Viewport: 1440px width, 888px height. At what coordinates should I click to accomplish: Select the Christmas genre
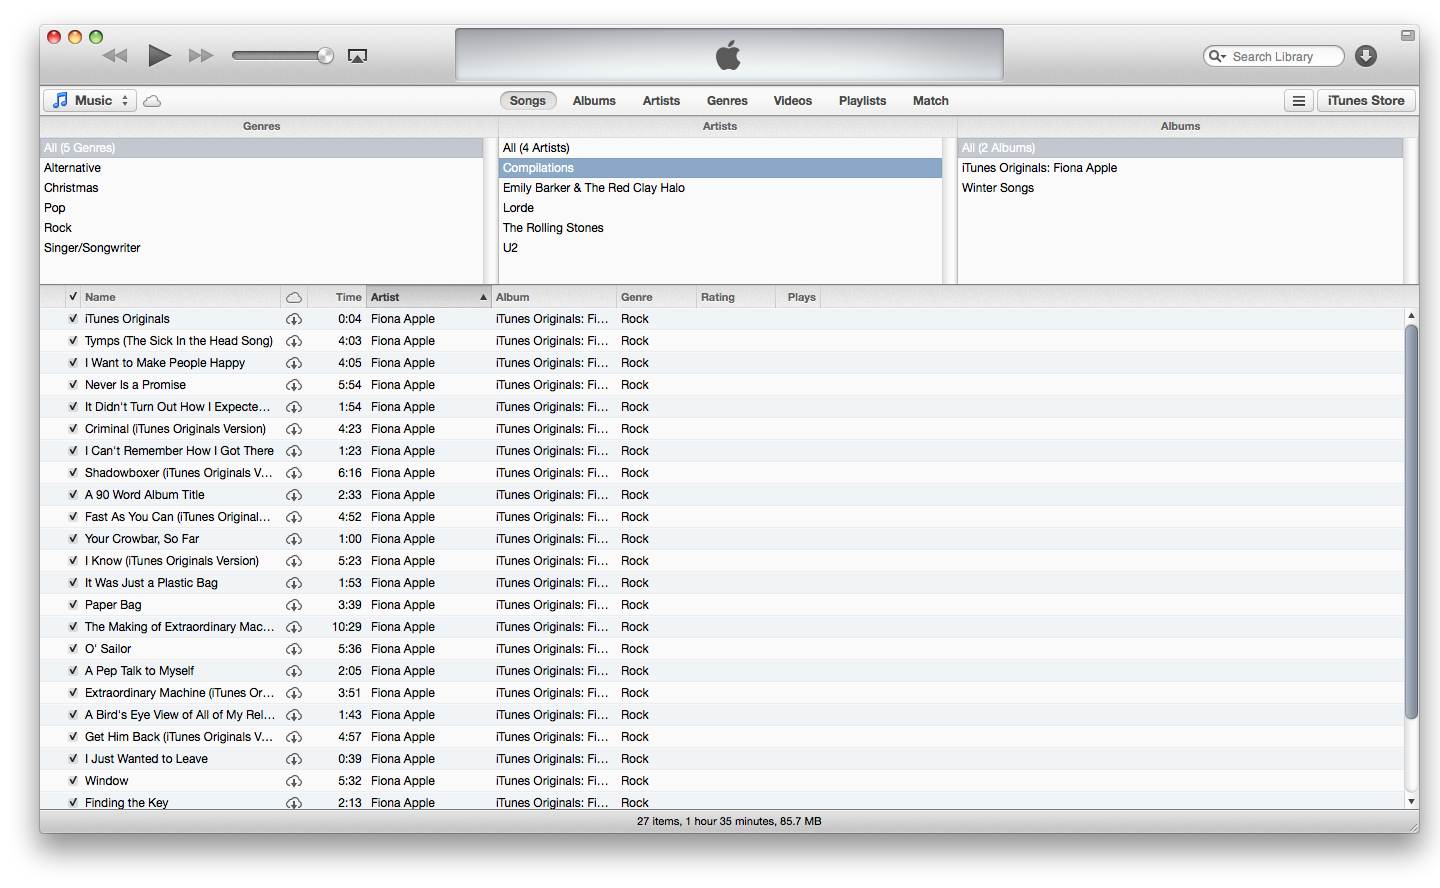(262, 188)
